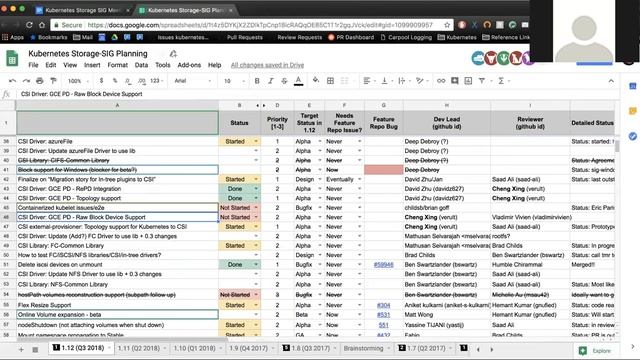Image resolution: width=640 pixels, height=360 pixels.
Task: Collapse the toolbar with up chevron
Action: point(611,81)
